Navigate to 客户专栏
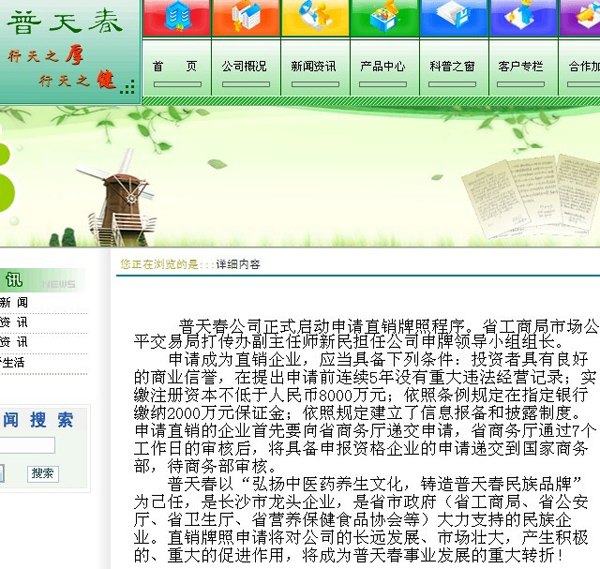Screen dimensions: 600x569 [522, 66]
